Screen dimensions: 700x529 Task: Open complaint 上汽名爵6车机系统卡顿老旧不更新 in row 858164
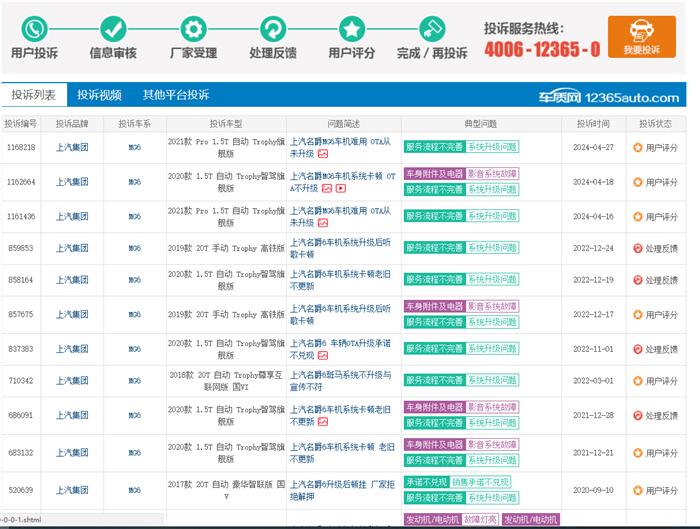tap(341, 280)
